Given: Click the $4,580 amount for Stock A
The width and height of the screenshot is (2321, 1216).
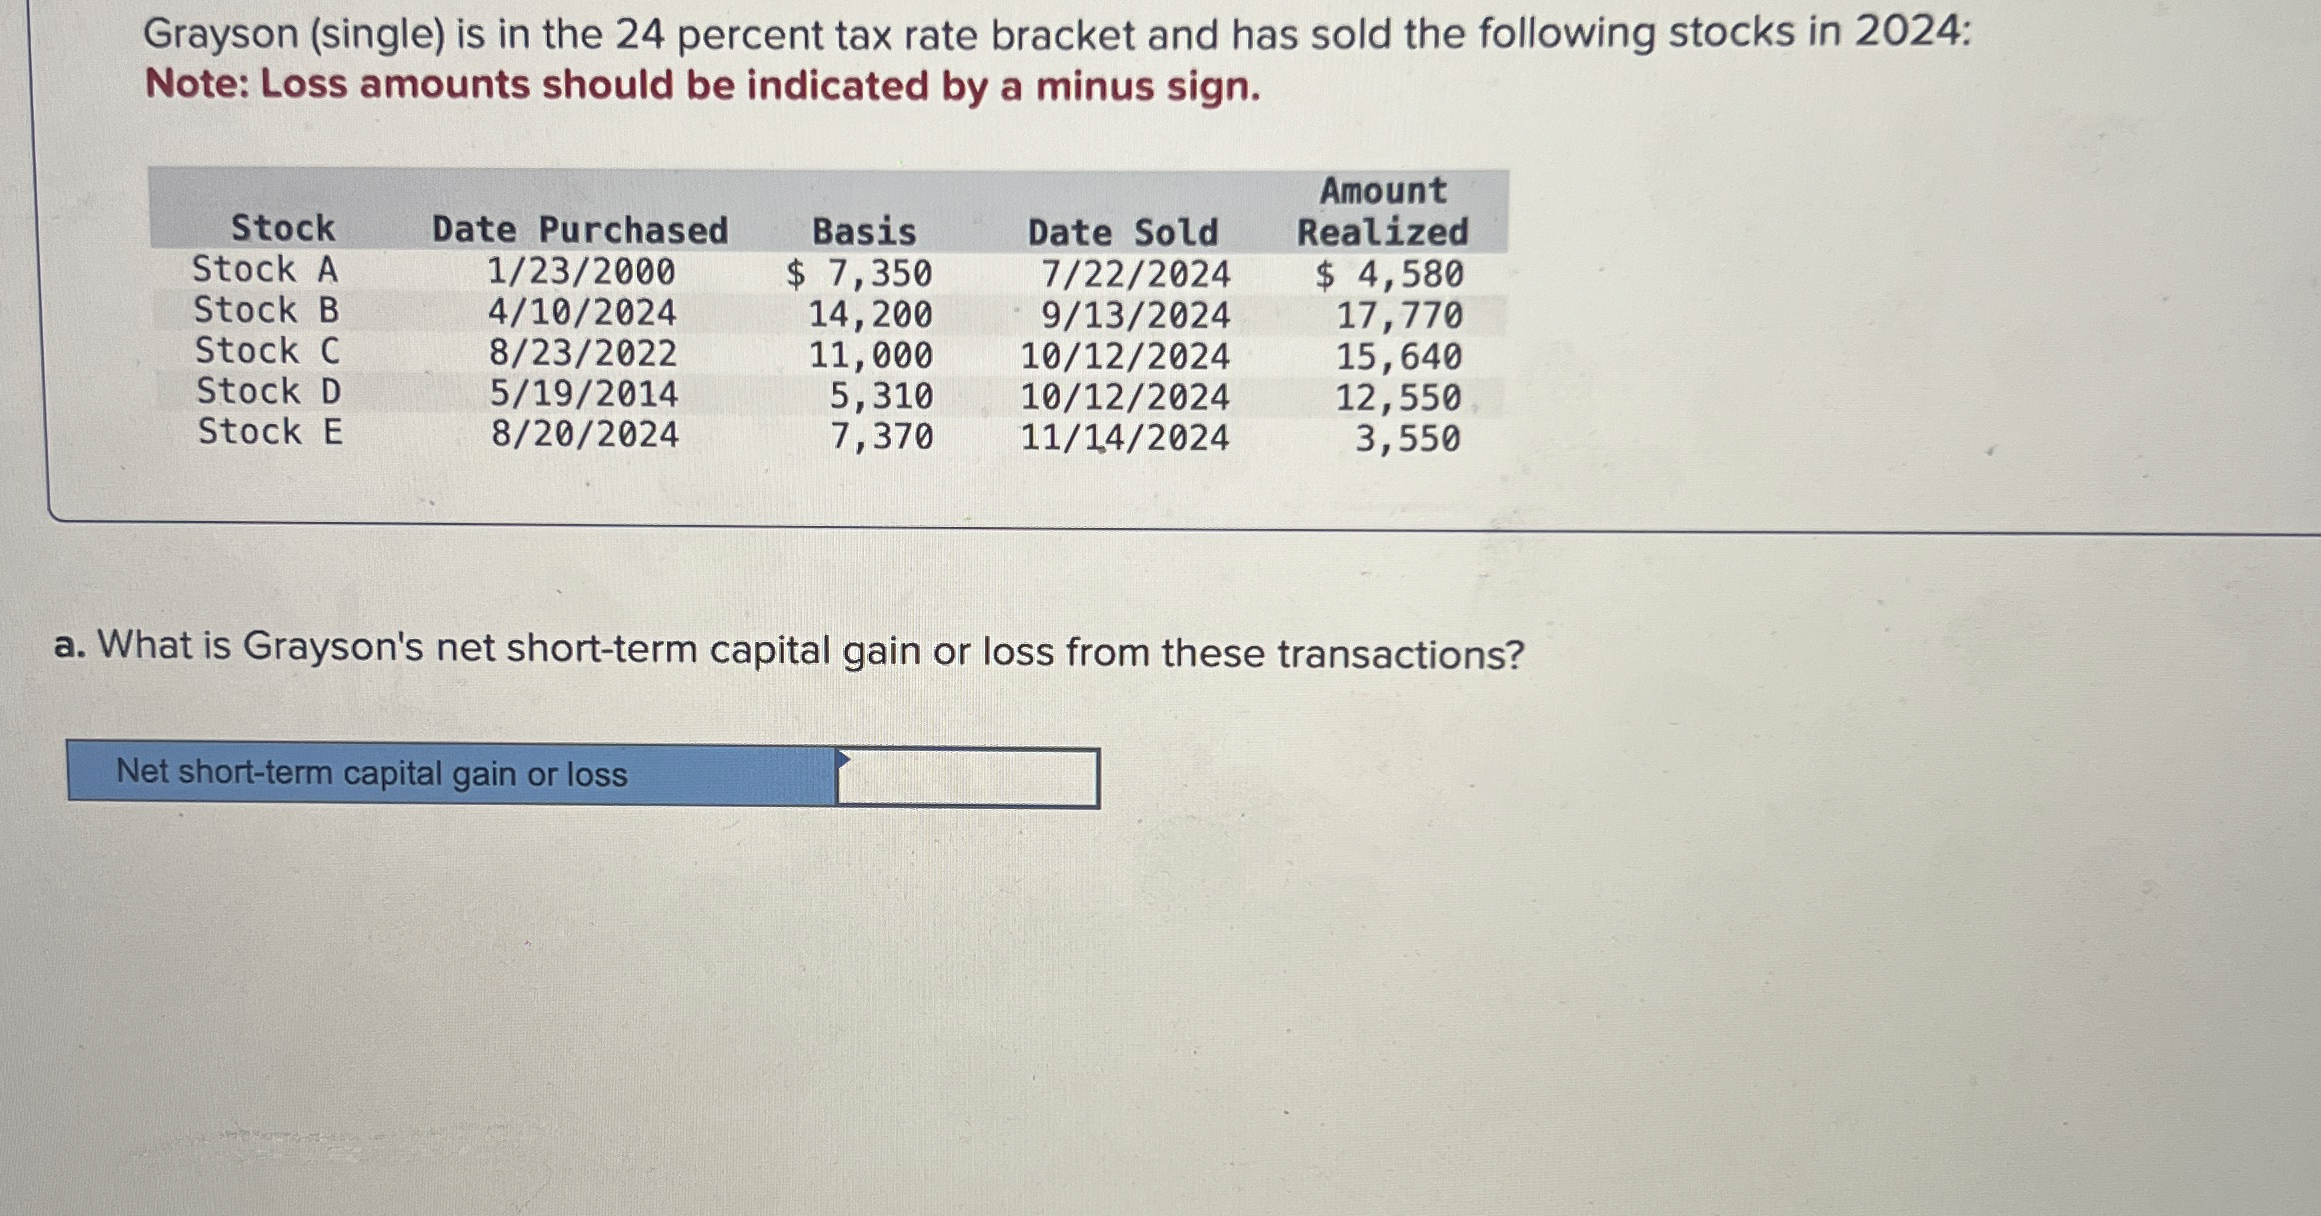Looking at the screenshot, I should tap(1391, 271).
